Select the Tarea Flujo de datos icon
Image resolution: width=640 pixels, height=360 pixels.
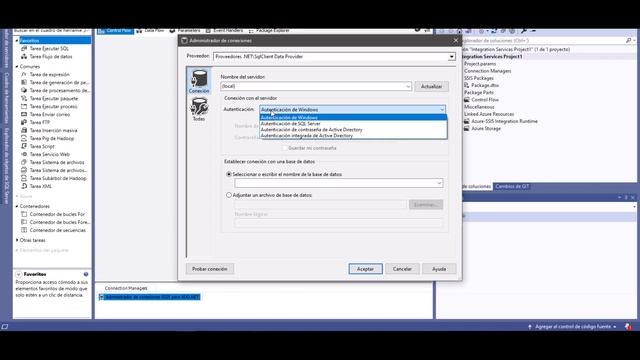point(24,56)
